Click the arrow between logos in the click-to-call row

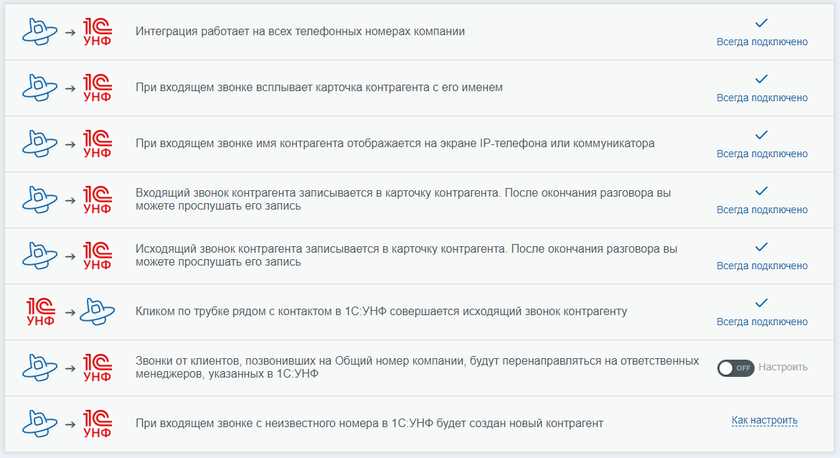click(69, 312)
